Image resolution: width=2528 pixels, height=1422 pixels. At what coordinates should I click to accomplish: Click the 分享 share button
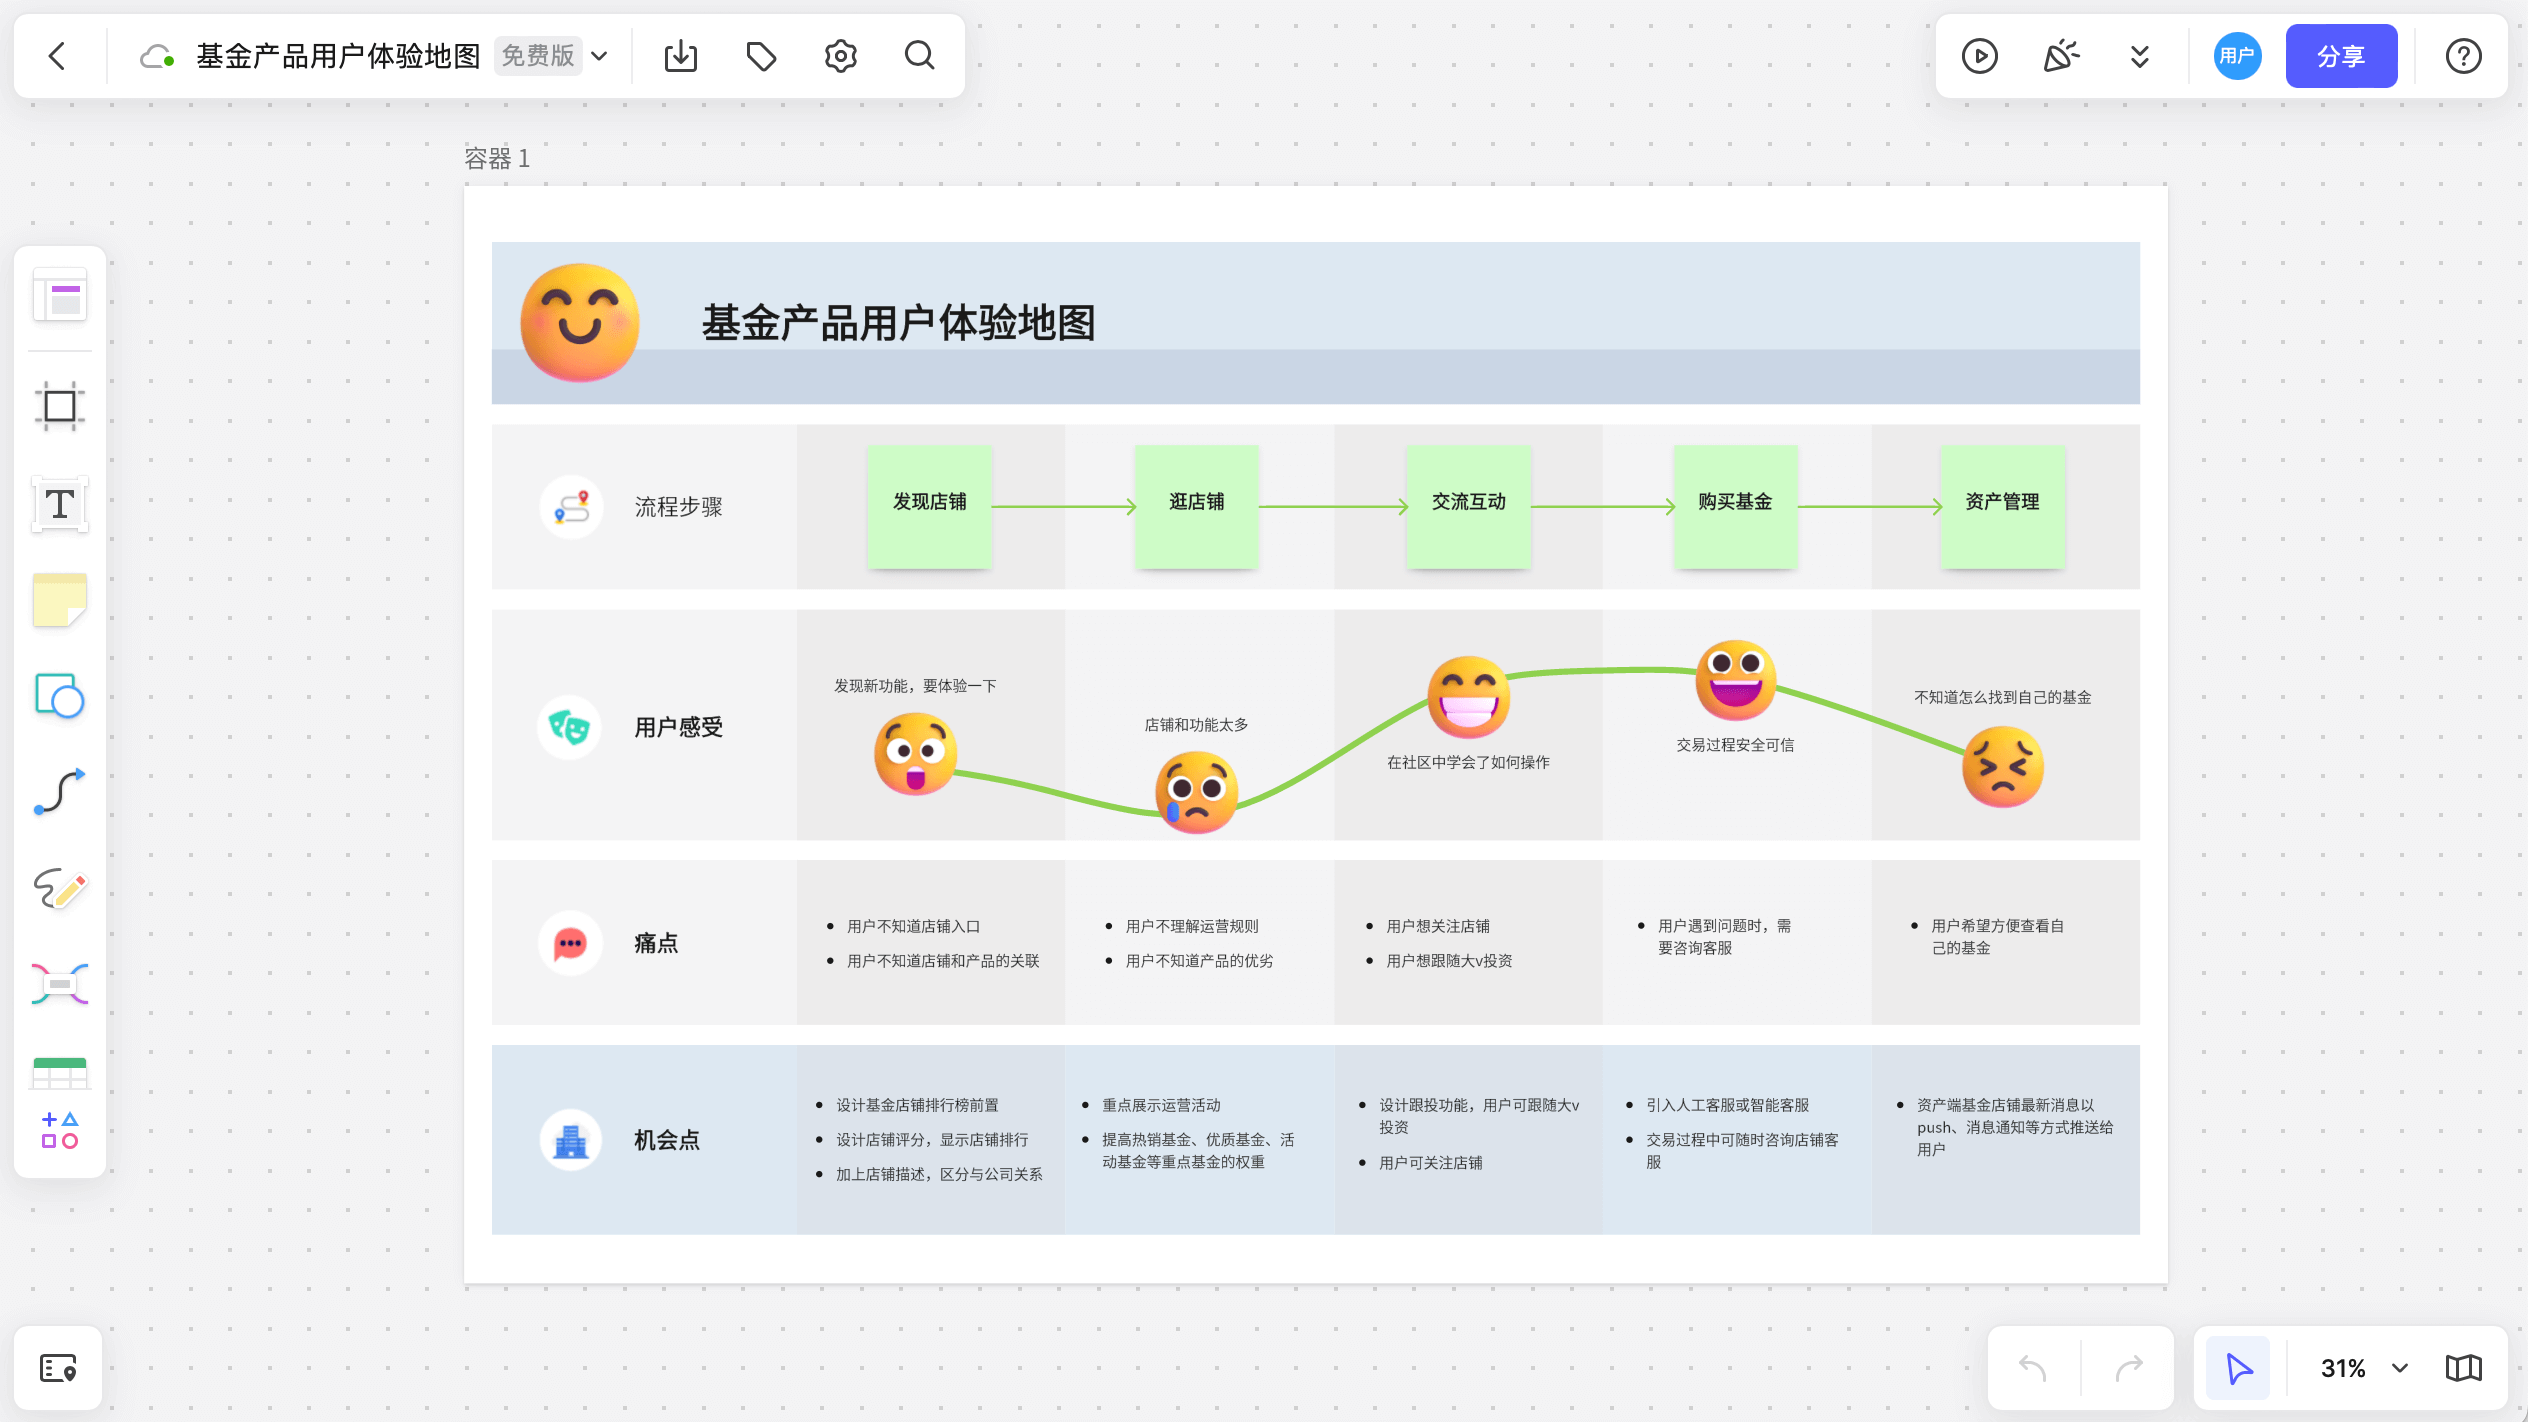click(x=2340, y=56)
